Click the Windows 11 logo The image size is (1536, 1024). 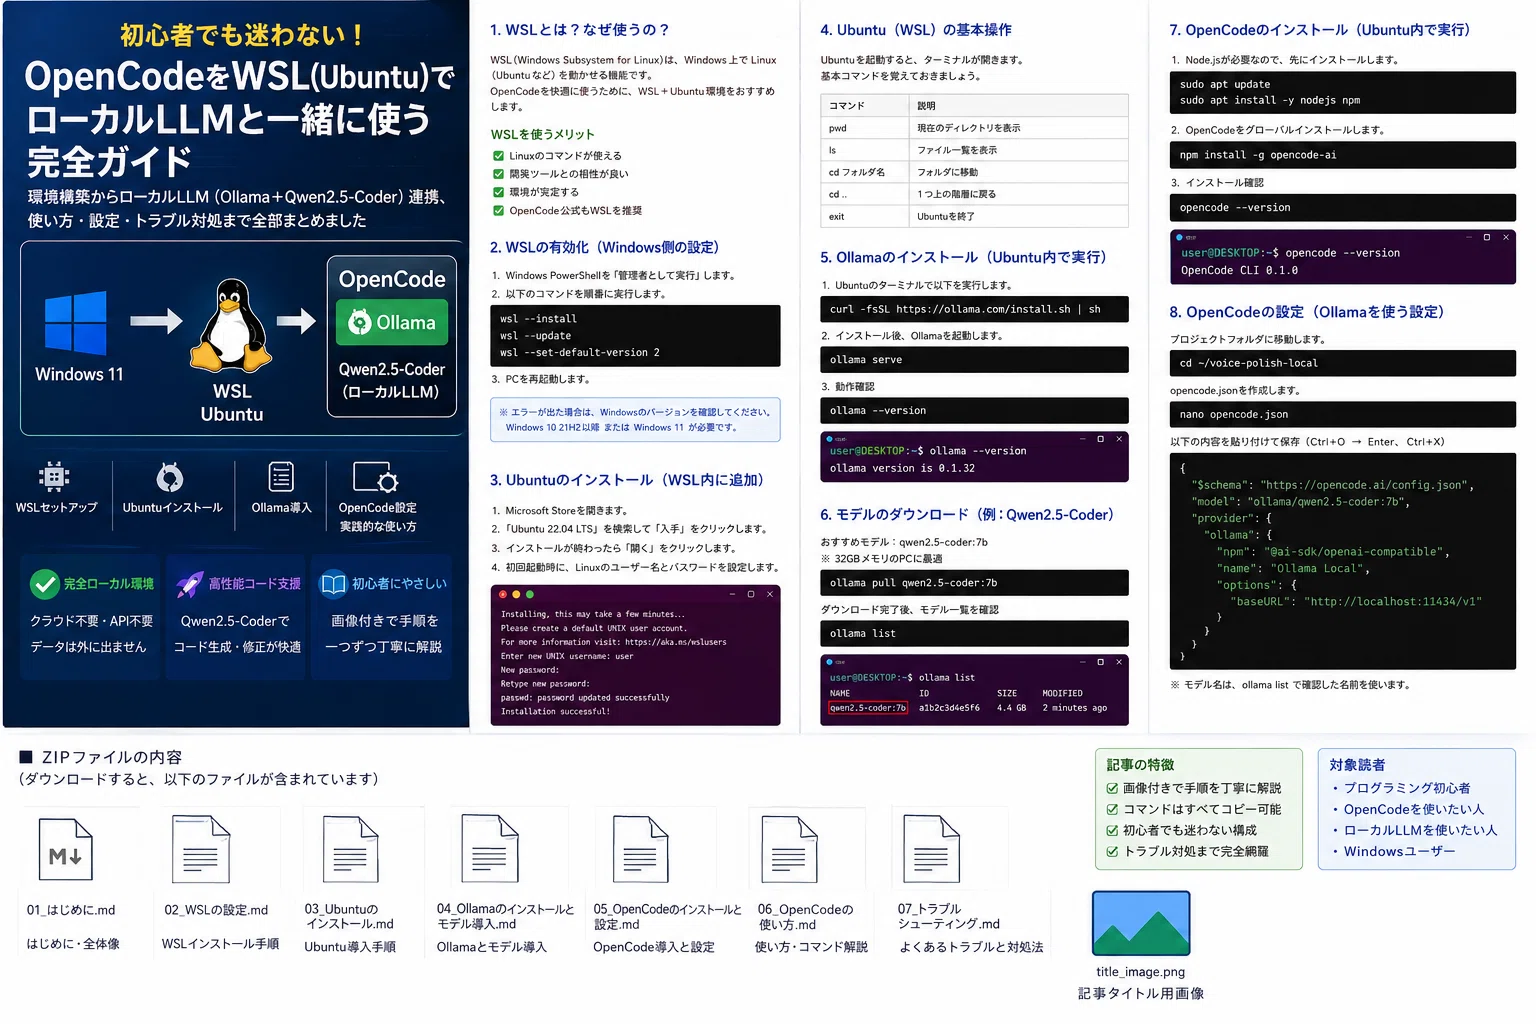(76, 323)
